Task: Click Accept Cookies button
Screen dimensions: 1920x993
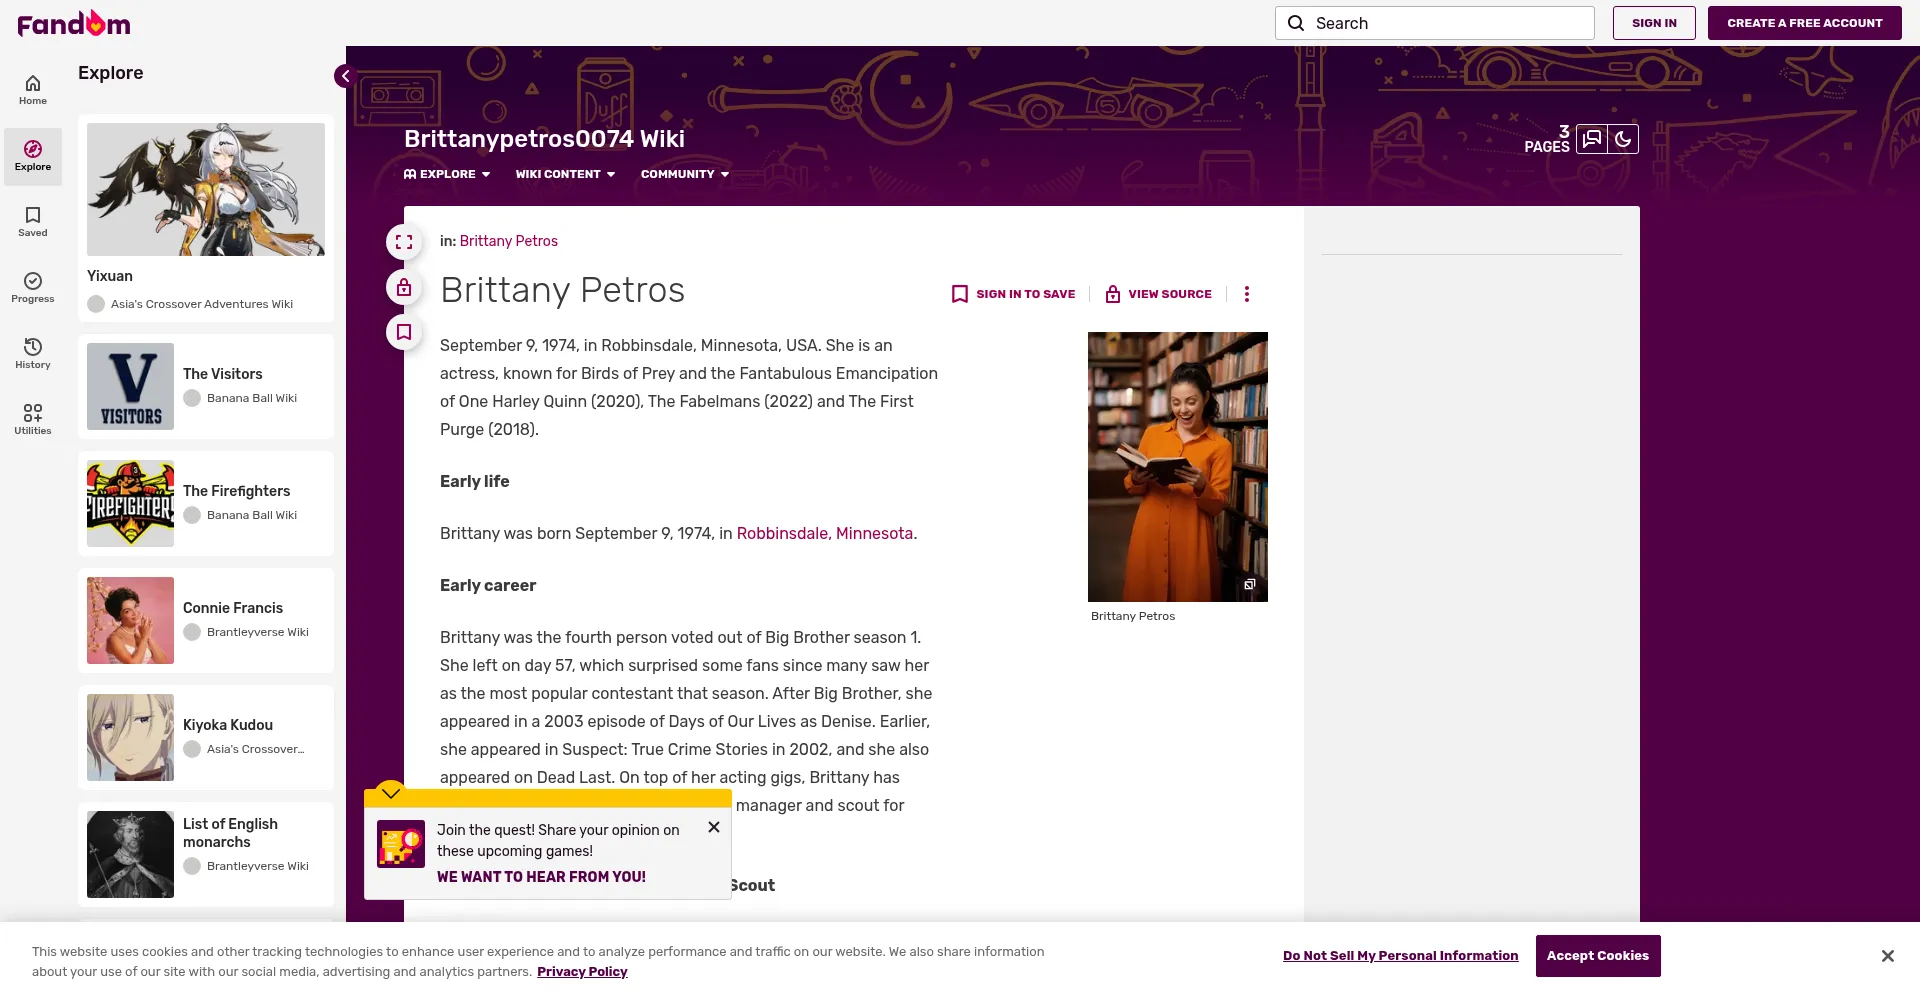Action: tap(1598, 956)
